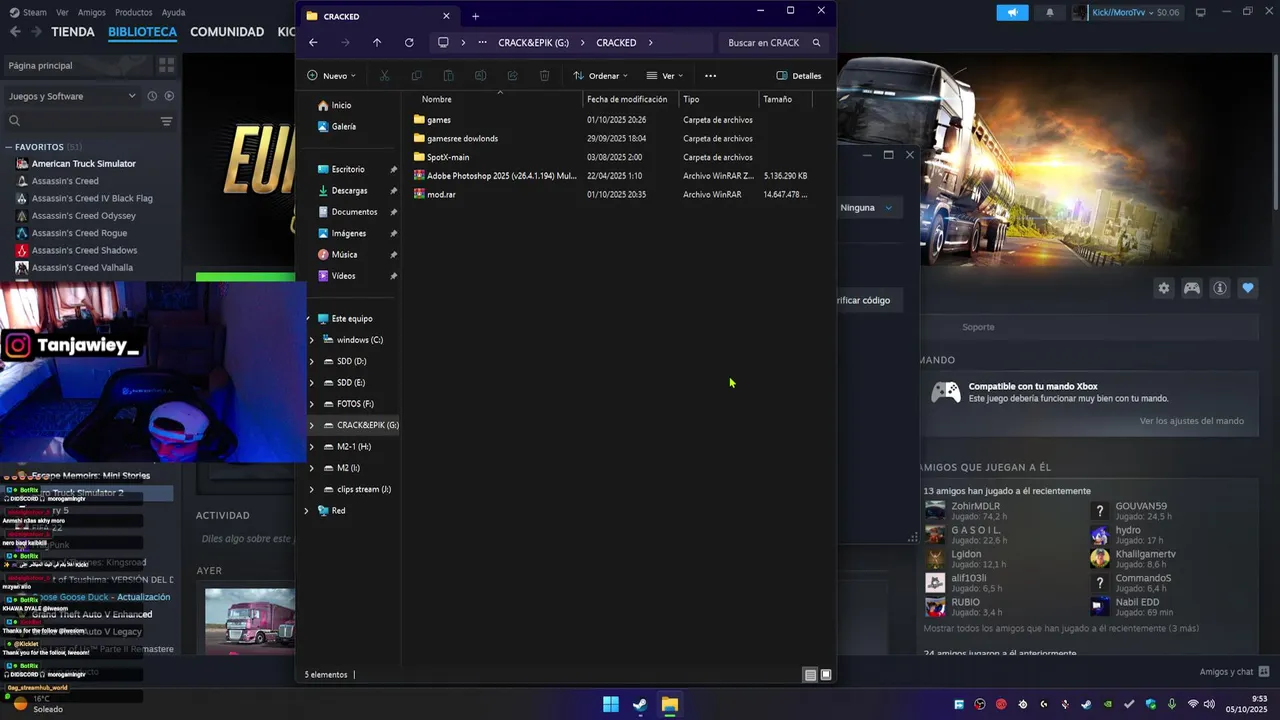Select Assassin's Creed Odyssey in library
1280x720 pixels.
83,216
